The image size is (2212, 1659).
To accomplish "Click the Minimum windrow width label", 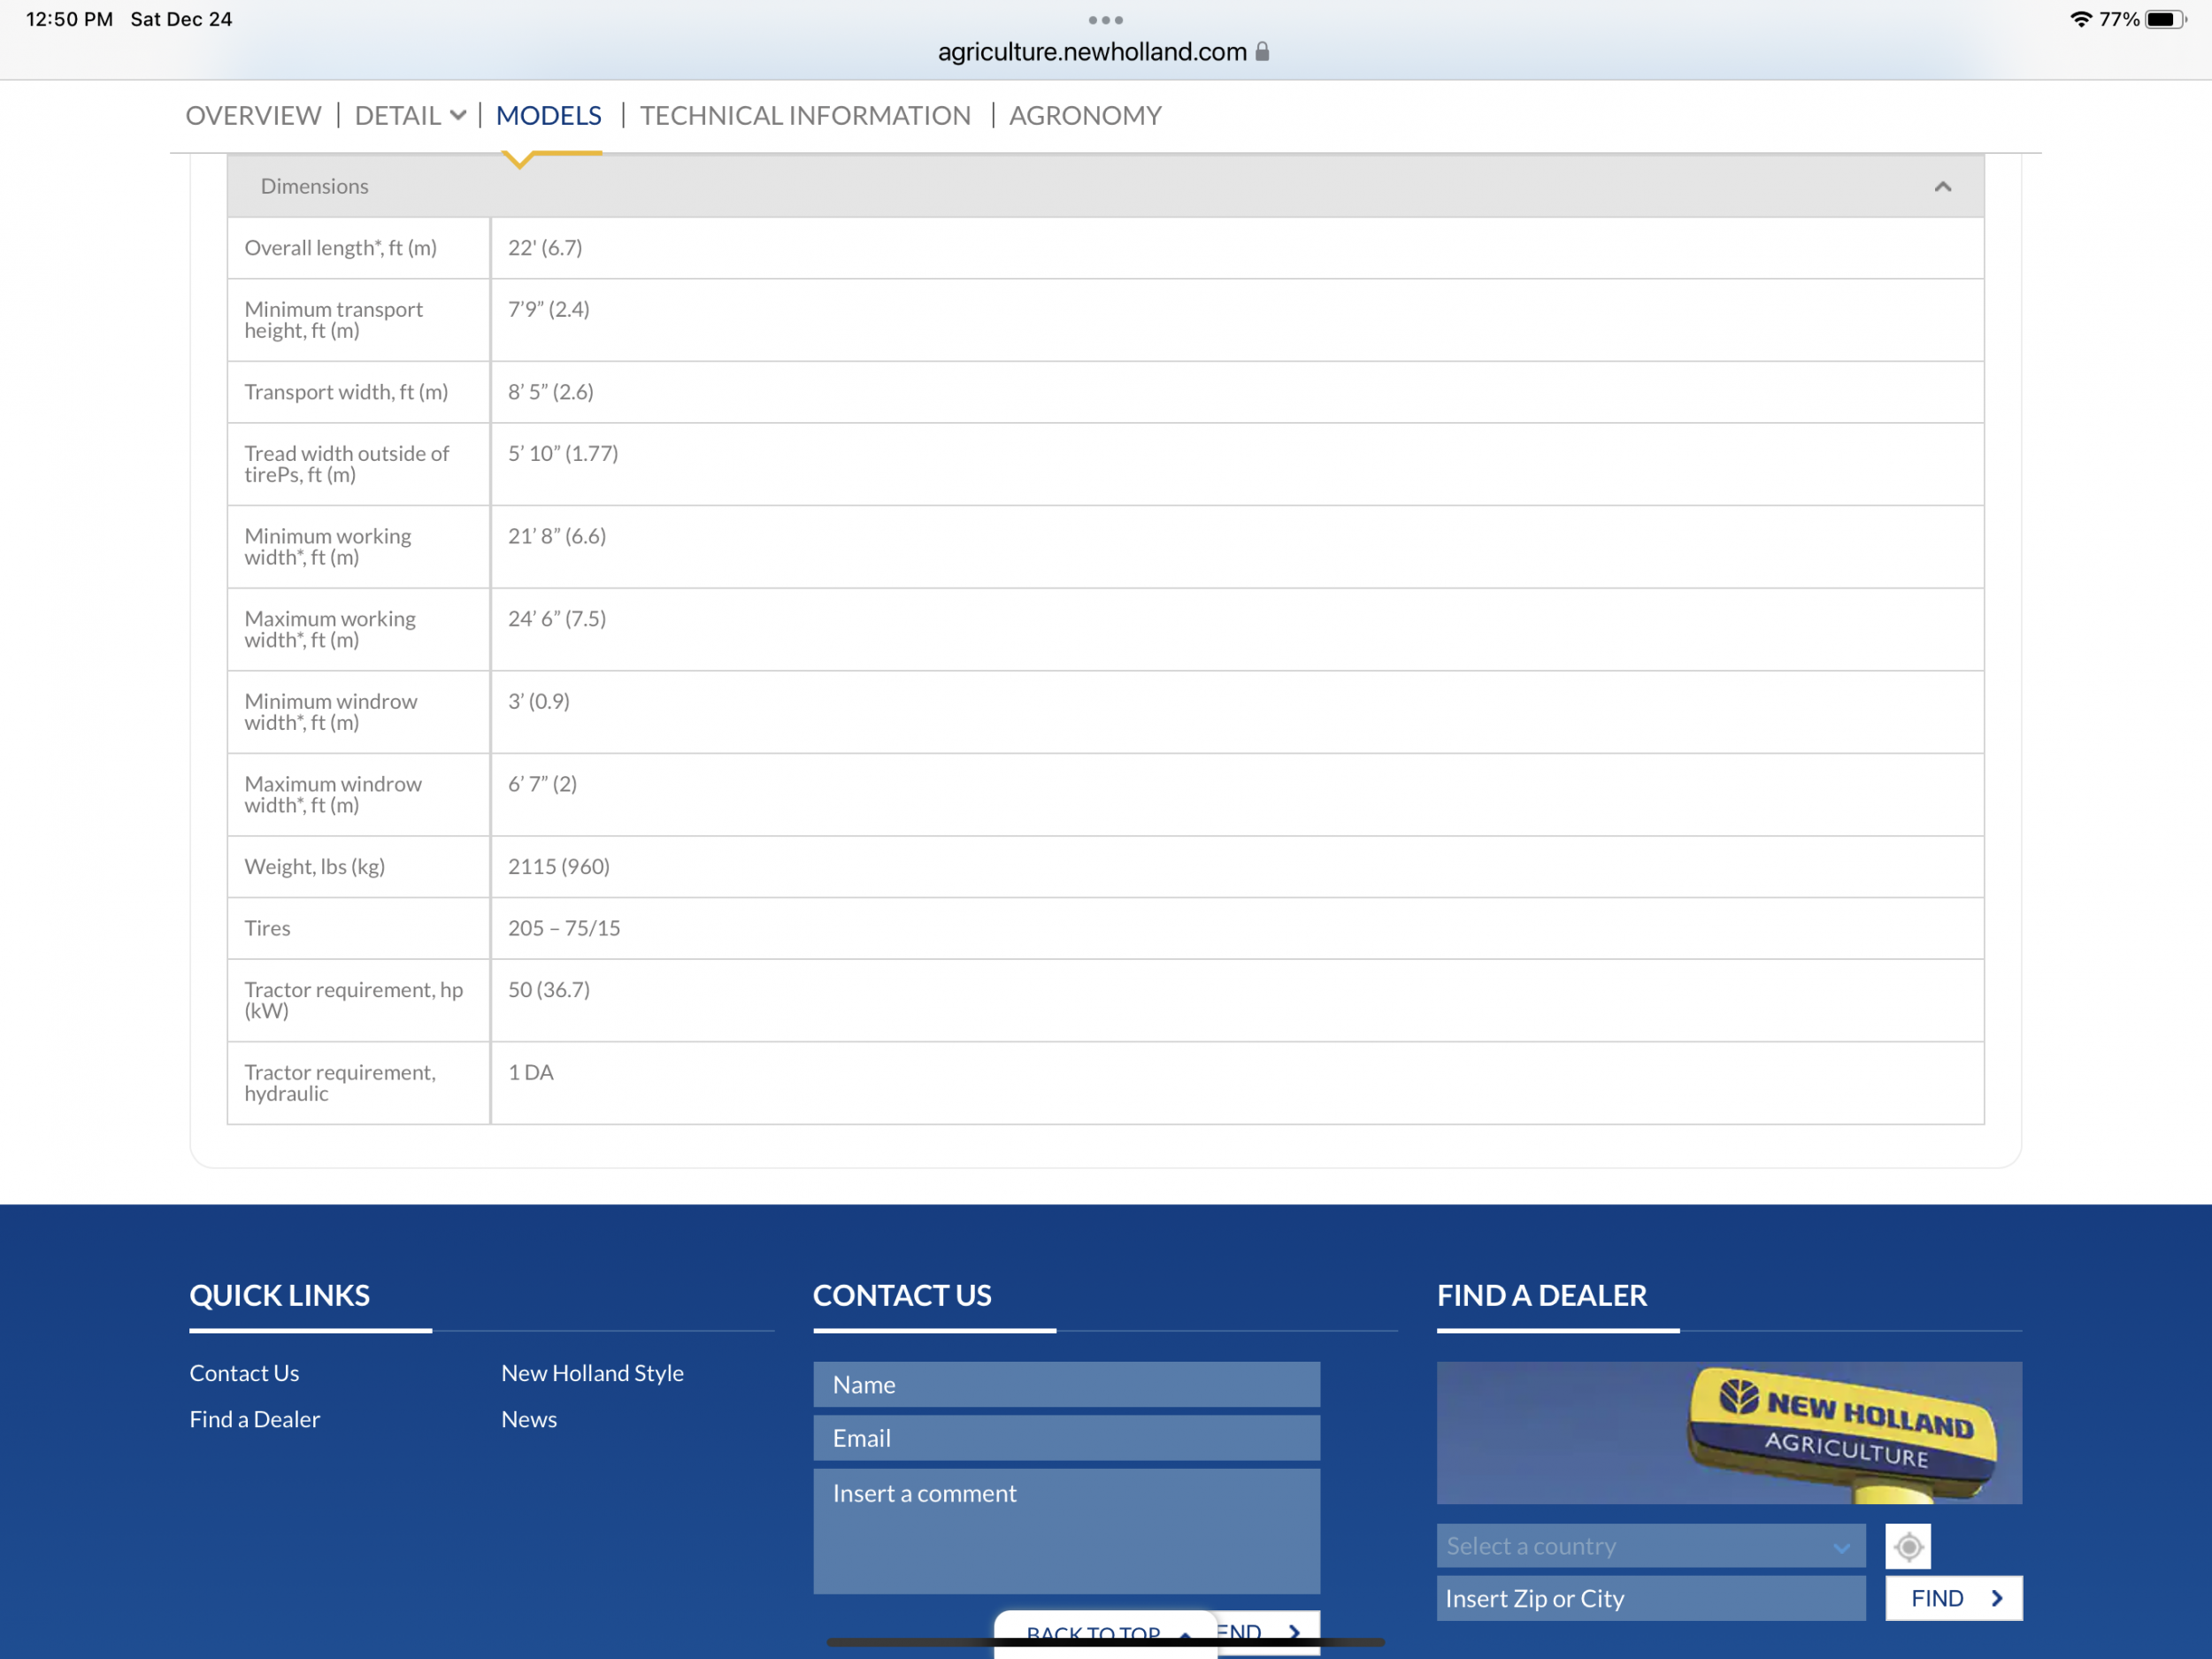I will [x=330, y=712].
